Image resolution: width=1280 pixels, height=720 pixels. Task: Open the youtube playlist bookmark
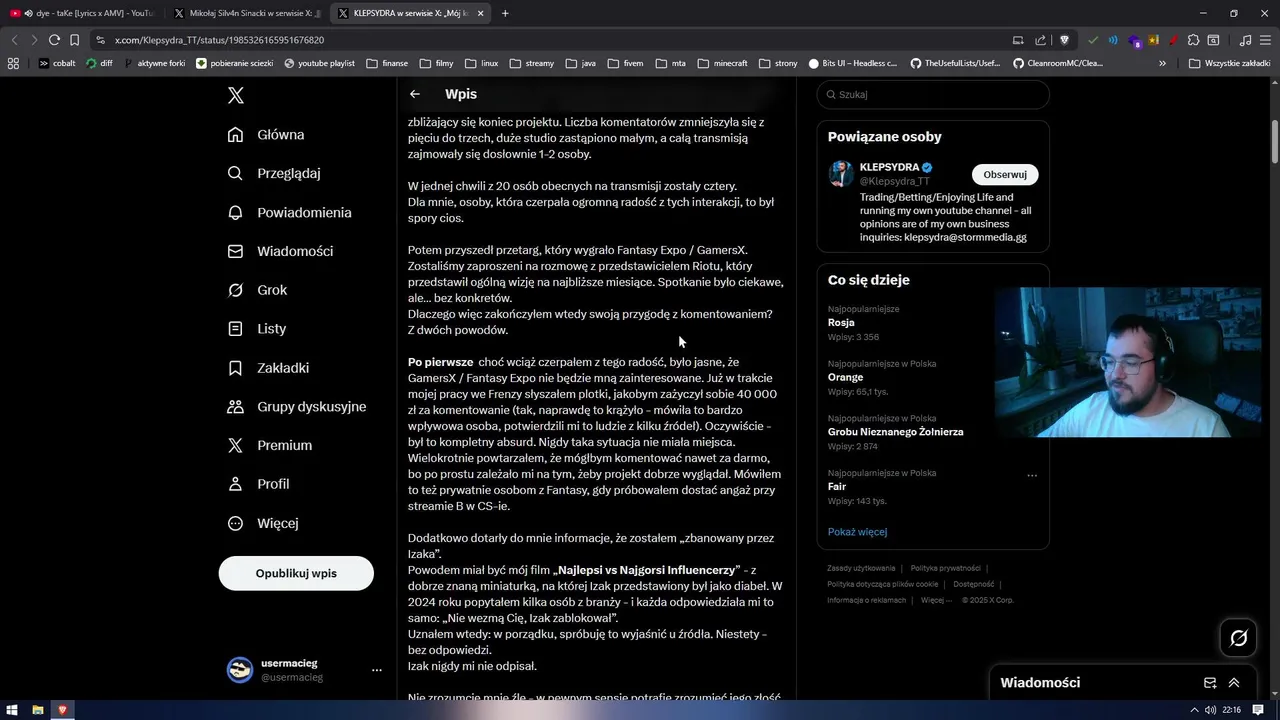319,63
